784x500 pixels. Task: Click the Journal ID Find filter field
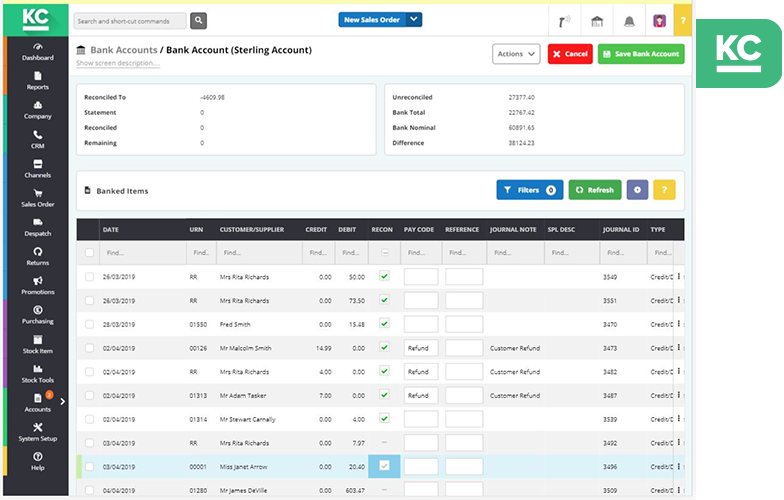(624, 253)
